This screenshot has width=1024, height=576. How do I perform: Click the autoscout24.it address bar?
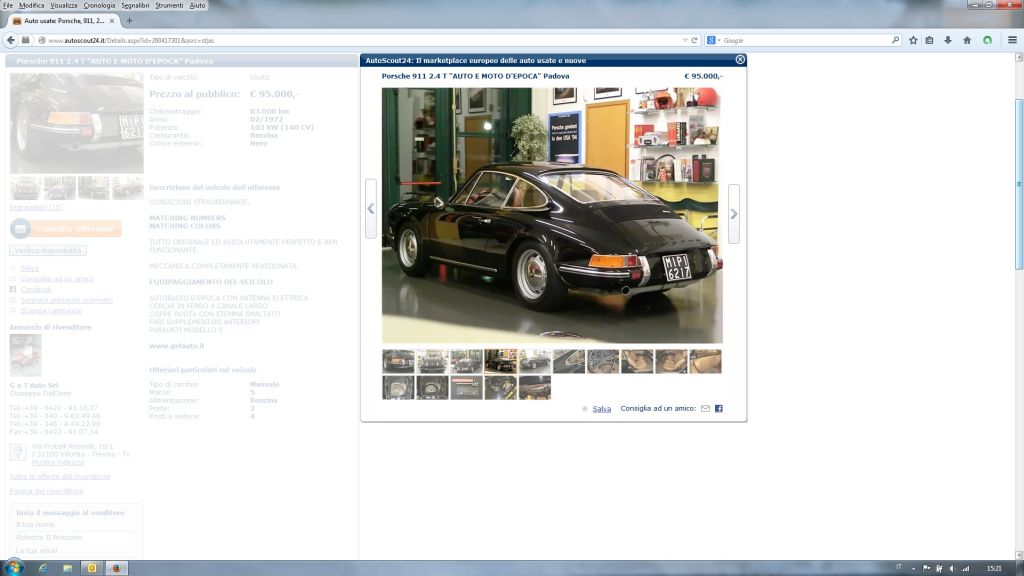(x=362, y=40)
